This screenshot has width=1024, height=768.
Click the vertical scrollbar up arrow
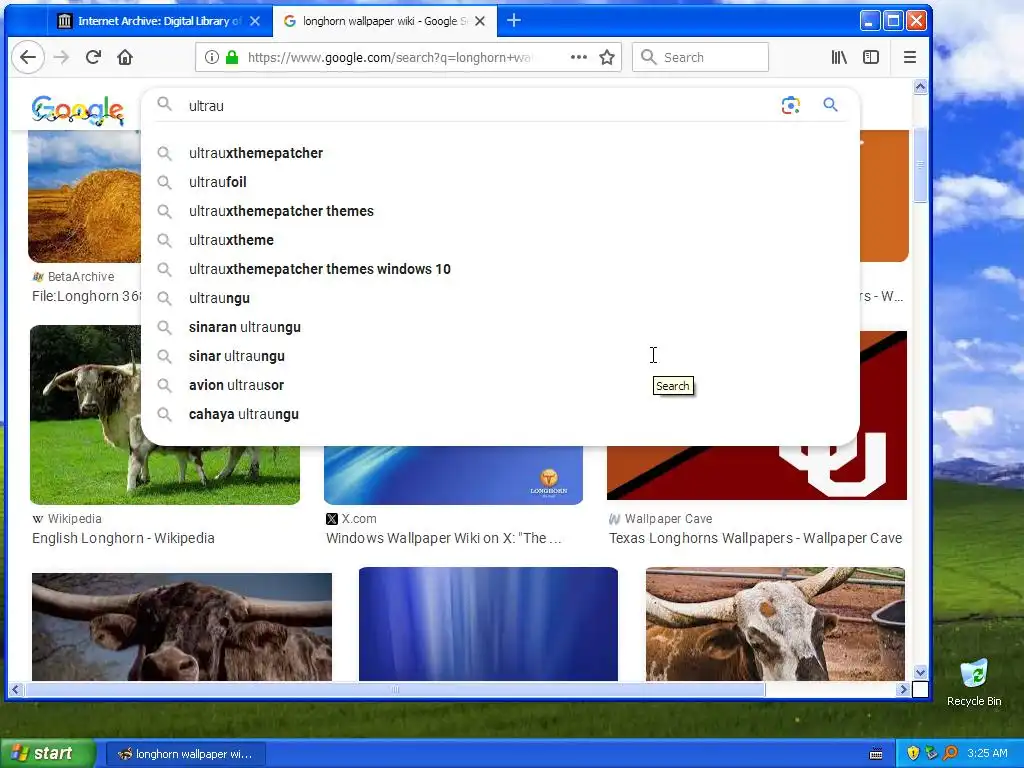click(920, 87)
